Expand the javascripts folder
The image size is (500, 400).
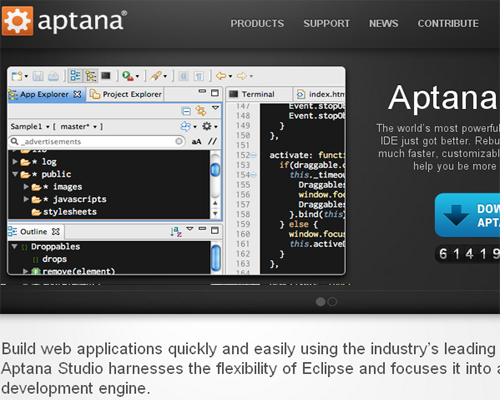coord(26,199)
